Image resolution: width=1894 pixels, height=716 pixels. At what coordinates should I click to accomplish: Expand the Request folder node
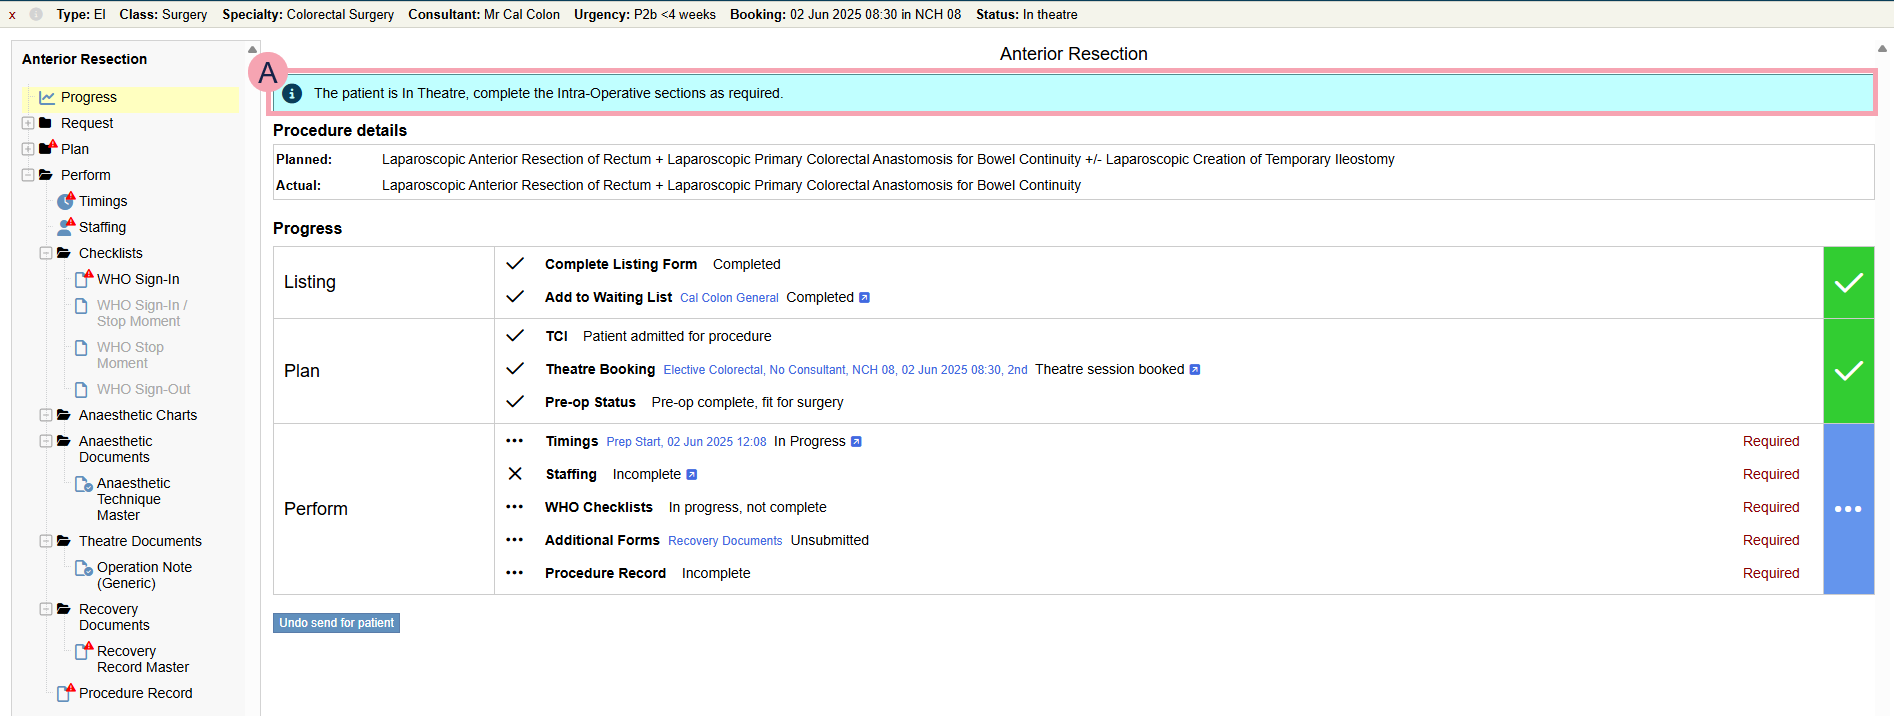pyautogui.click(x=28, y=123)
